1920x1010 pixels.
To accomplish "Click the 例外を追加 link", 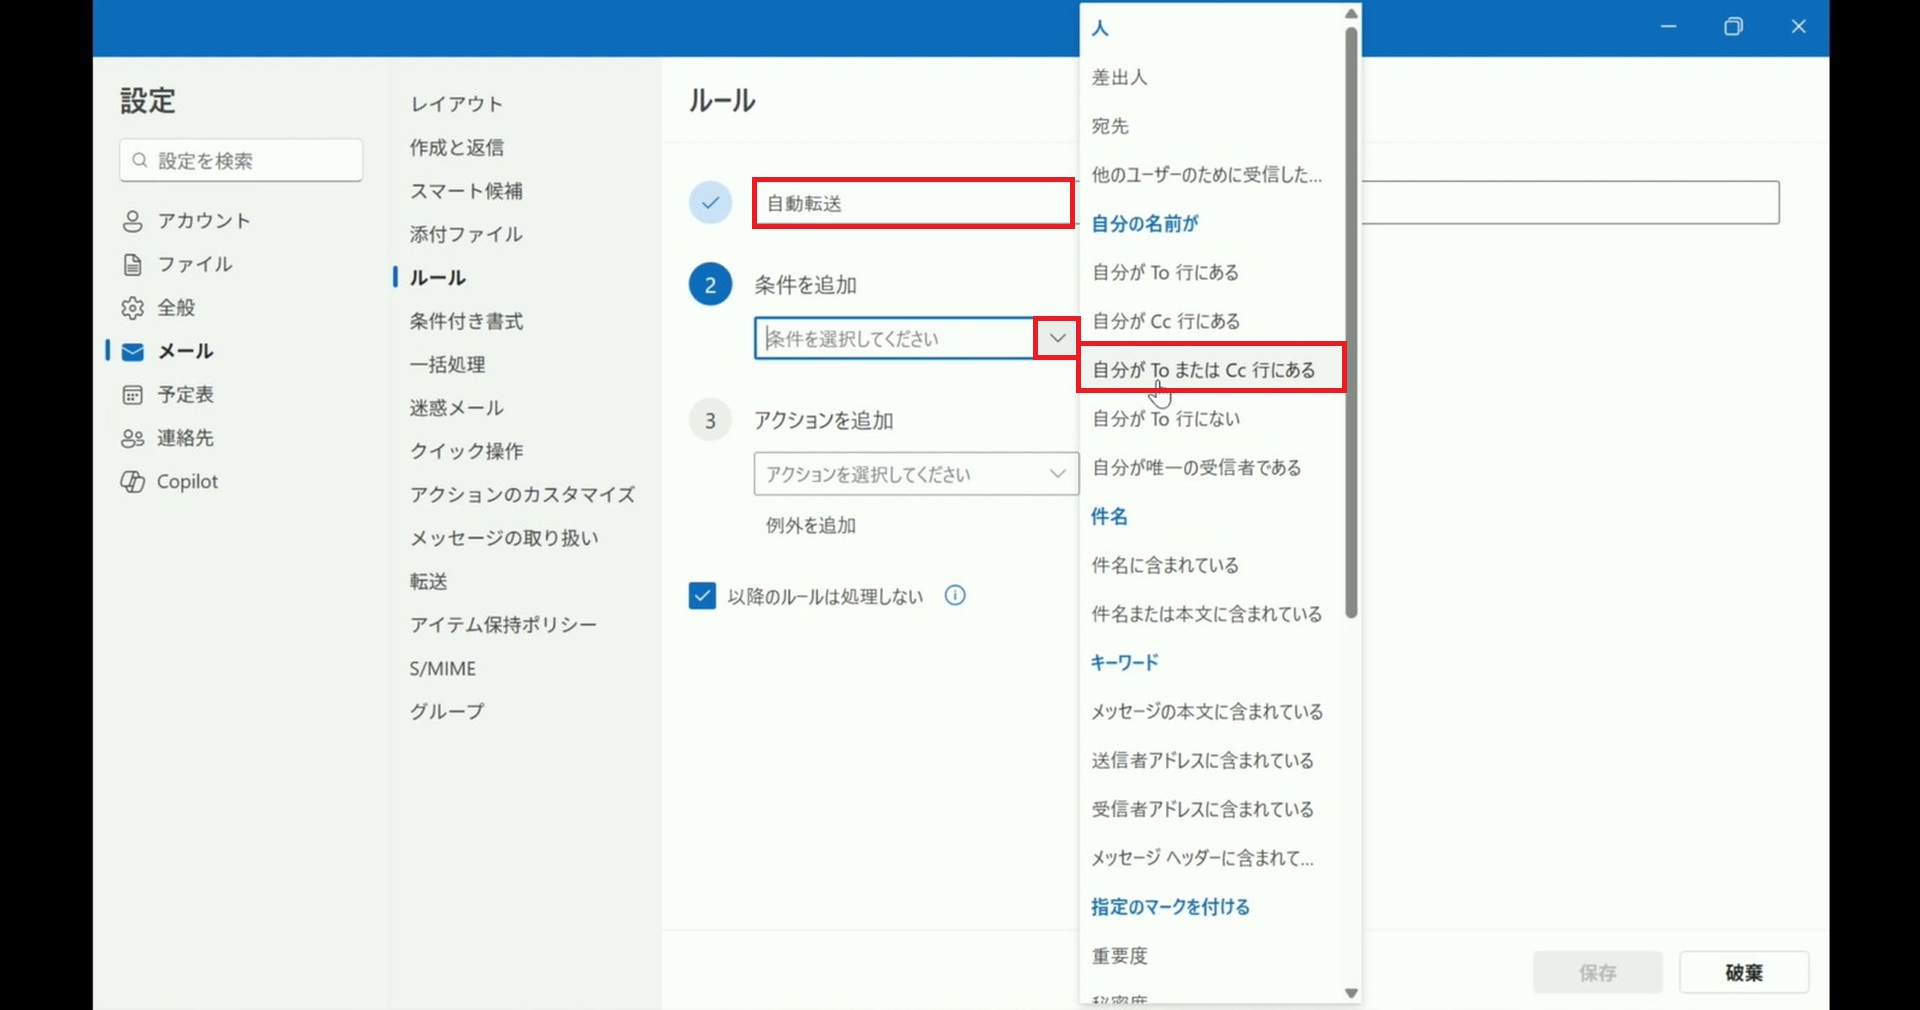I will (810, 526).
